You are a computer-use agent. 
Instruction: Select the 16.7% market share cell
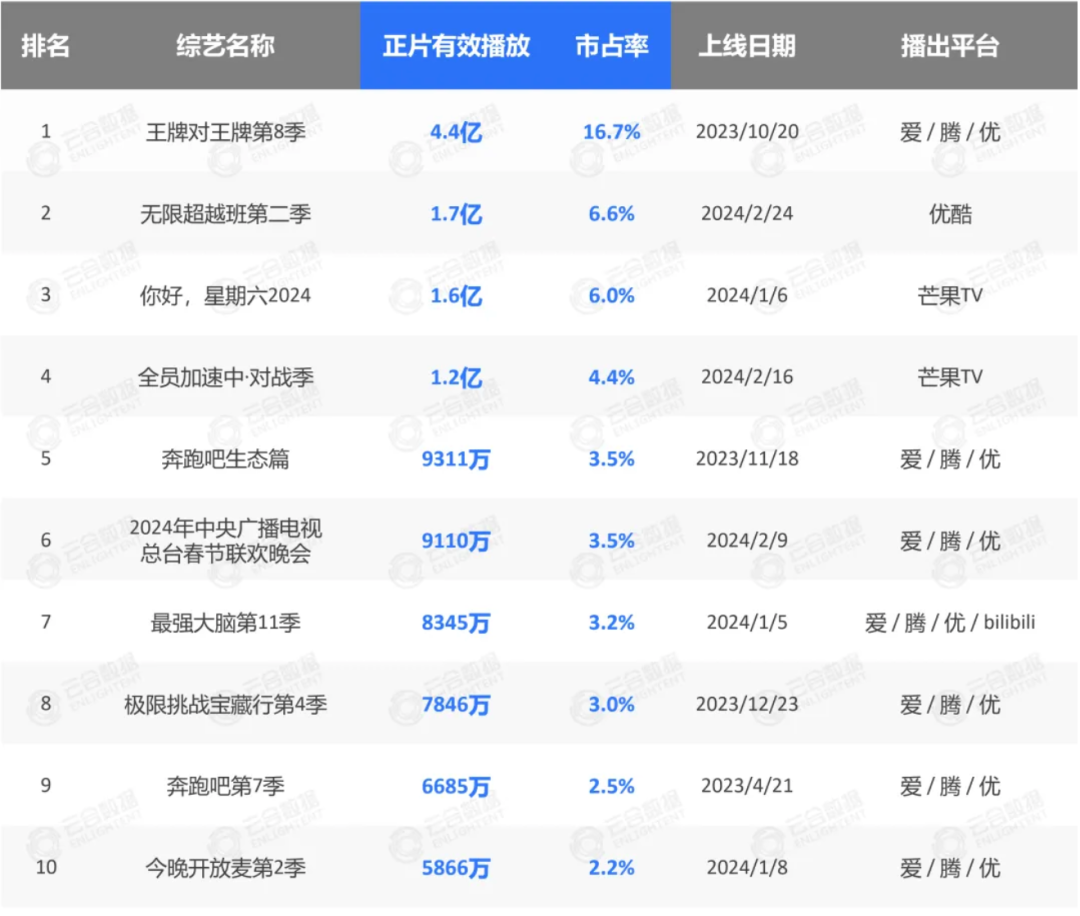coord(611,132)
